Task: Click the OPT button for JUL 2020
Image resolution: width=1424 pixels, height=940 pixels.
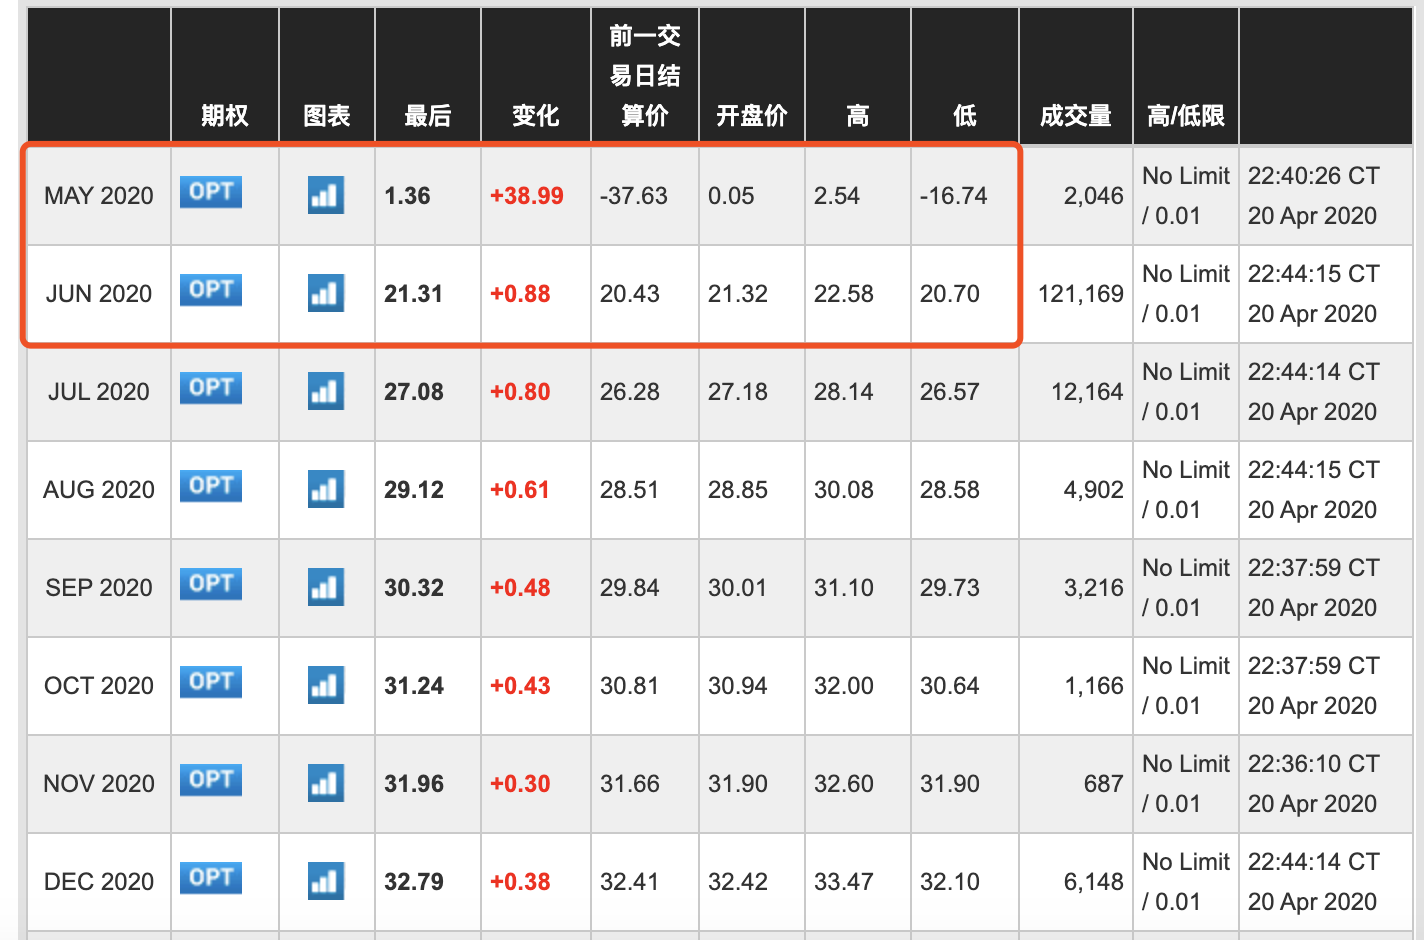Action: point(211,387)
